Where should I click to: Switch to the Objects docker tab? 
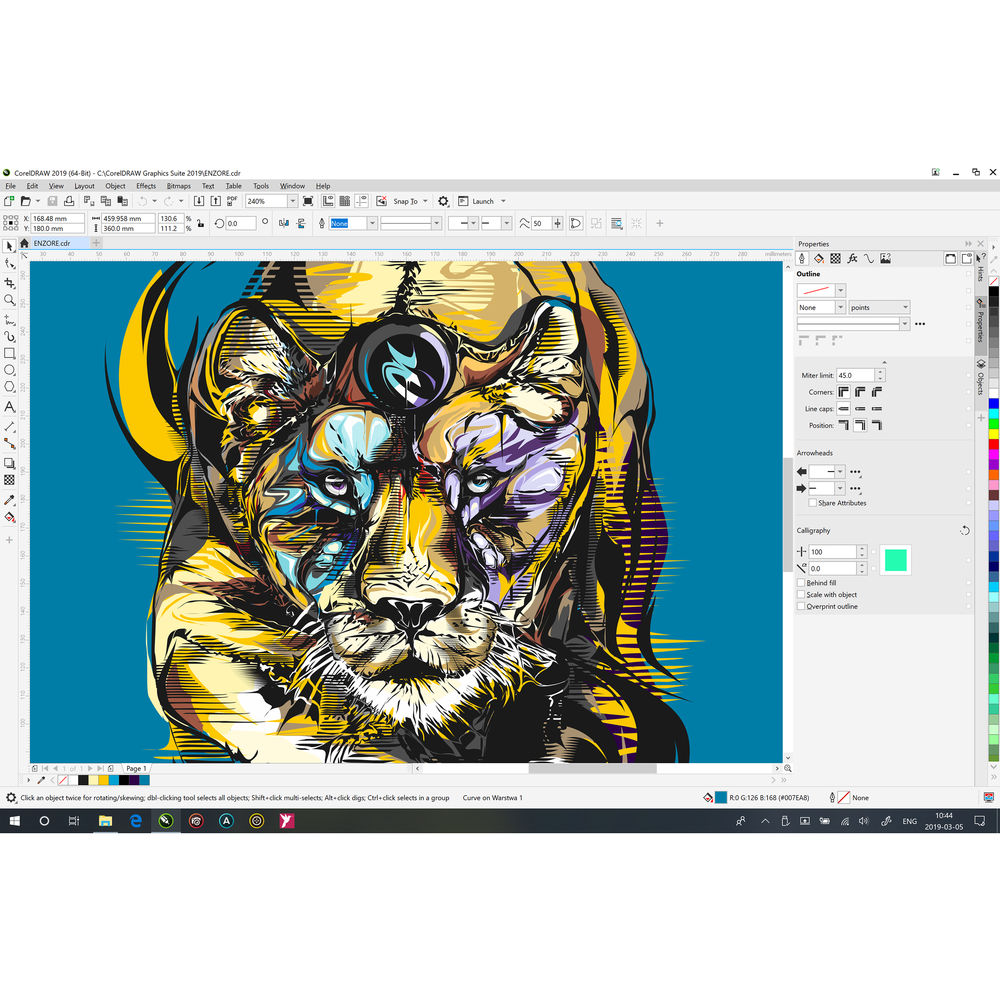coord(981,377)
